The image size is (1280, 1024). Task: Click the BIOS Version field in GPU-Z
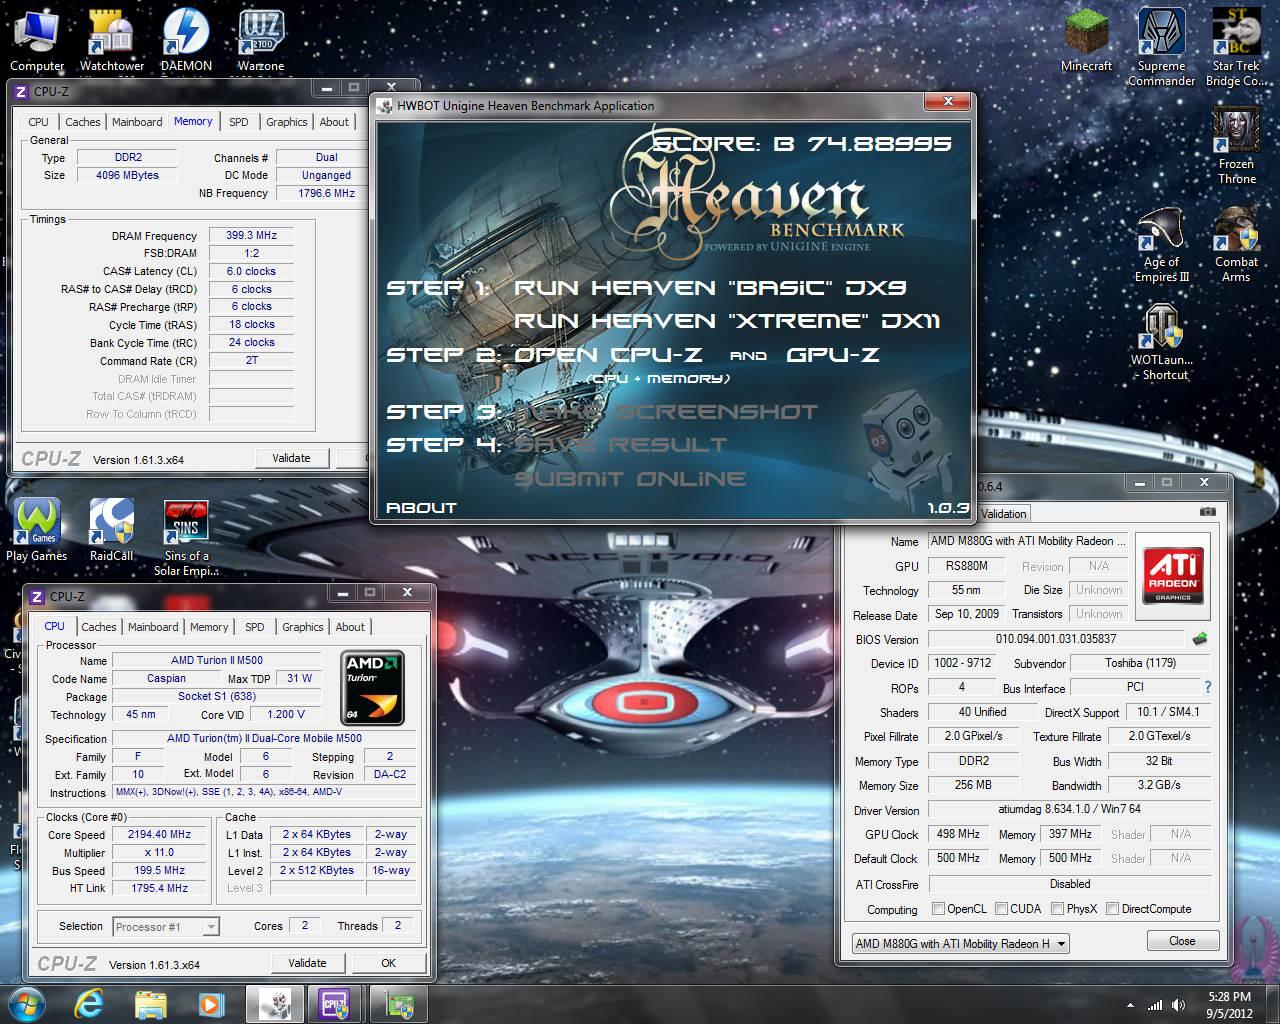click(x=1056, y=638)
